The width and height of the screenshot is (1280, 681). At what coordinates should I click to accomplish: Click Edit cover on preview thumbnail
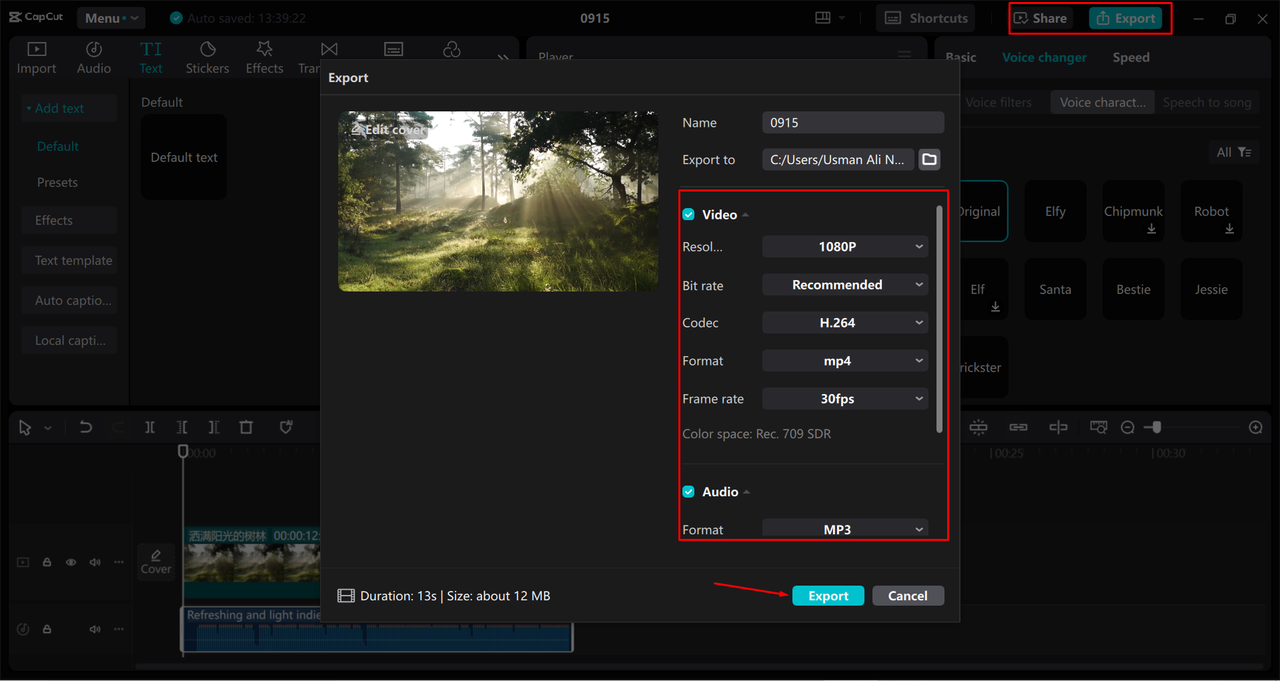(386, 130)
